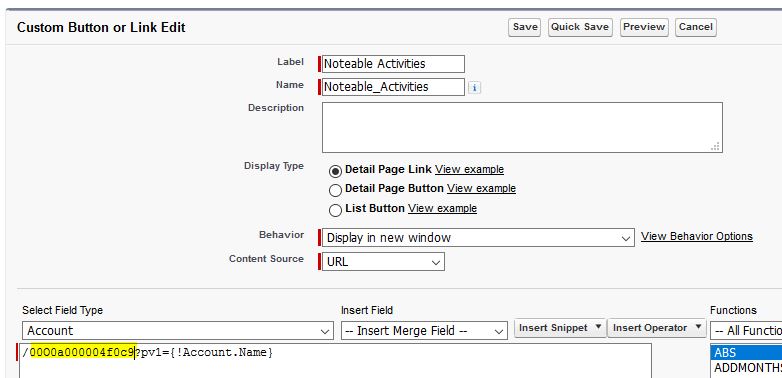
Task: Open View example for List Button
Action: point(442,208)
